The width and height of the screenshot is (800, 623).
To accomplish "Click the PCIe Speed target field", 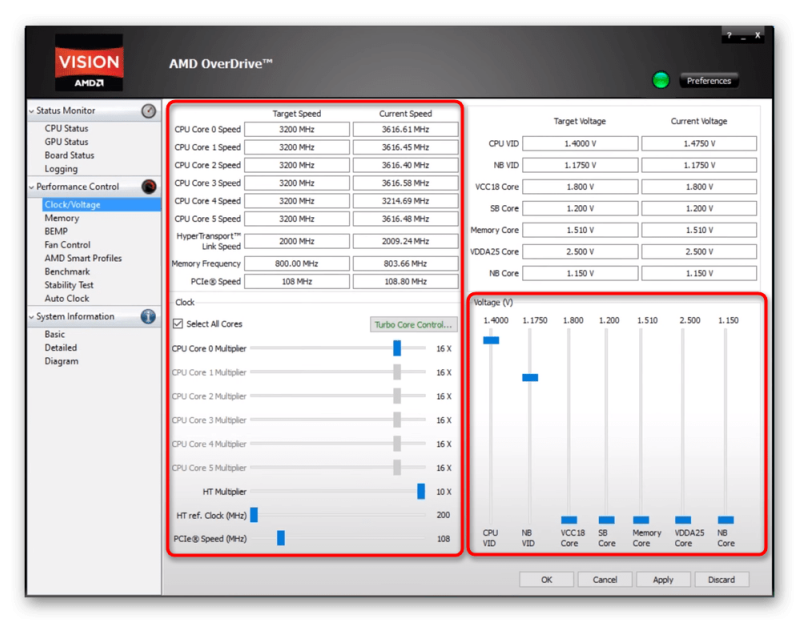I will coord(297,281).
